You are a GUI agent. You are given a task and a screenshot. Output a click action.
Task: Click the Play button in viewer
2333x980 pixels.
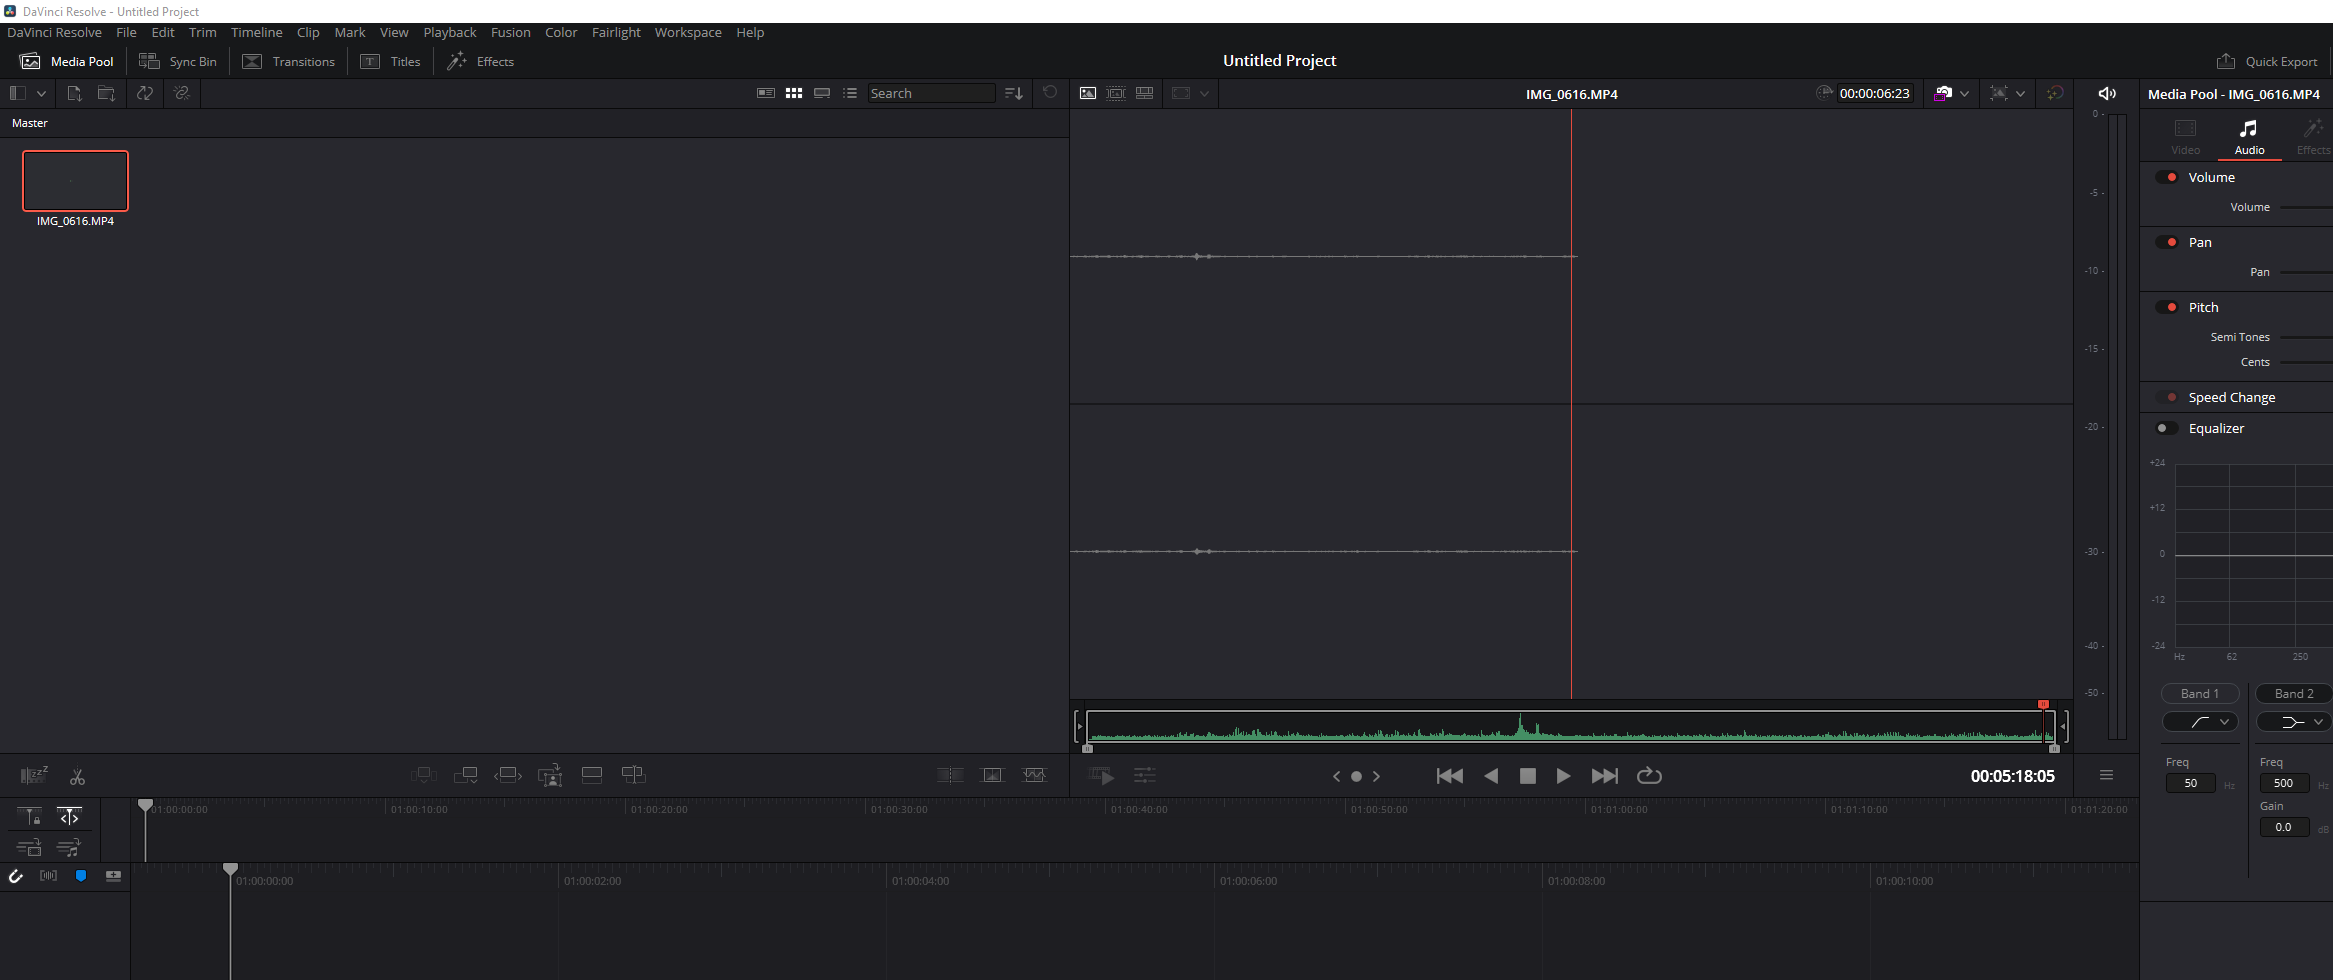point(1563,776)
